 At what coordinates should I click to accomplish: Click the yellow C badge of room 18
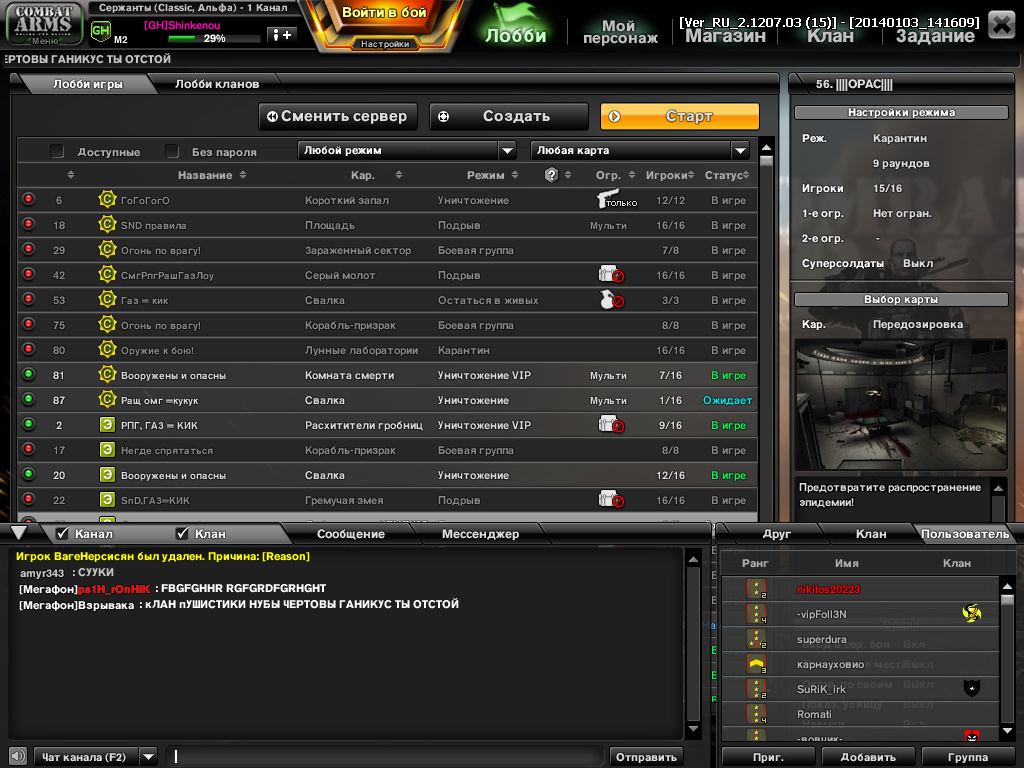(107, 224)
